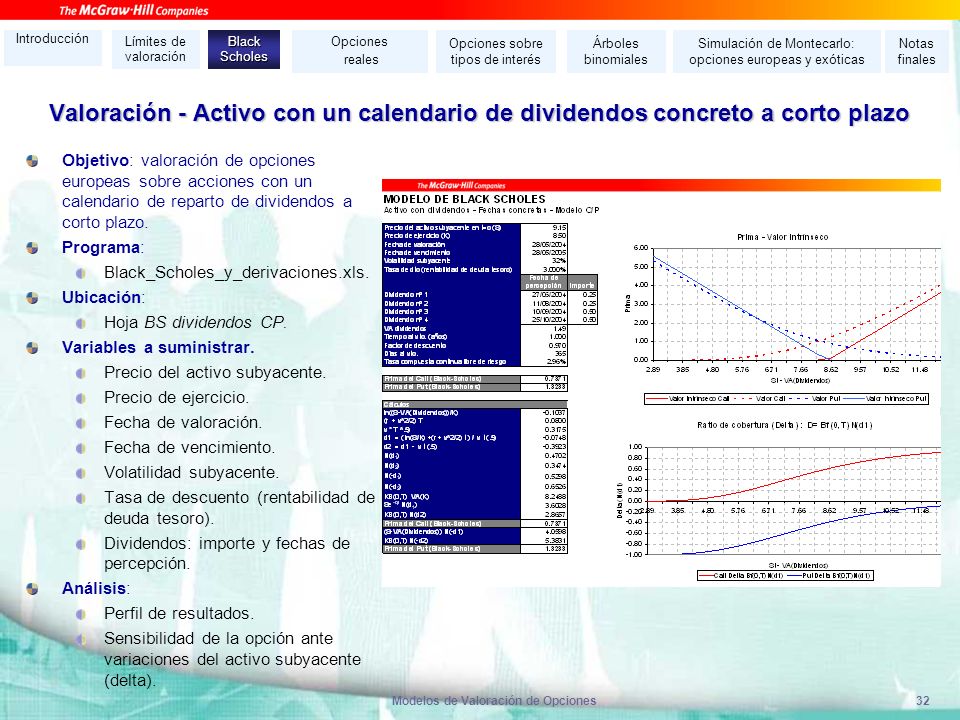Click the Precio del activo subyacente value 9.15

[544, 227]
